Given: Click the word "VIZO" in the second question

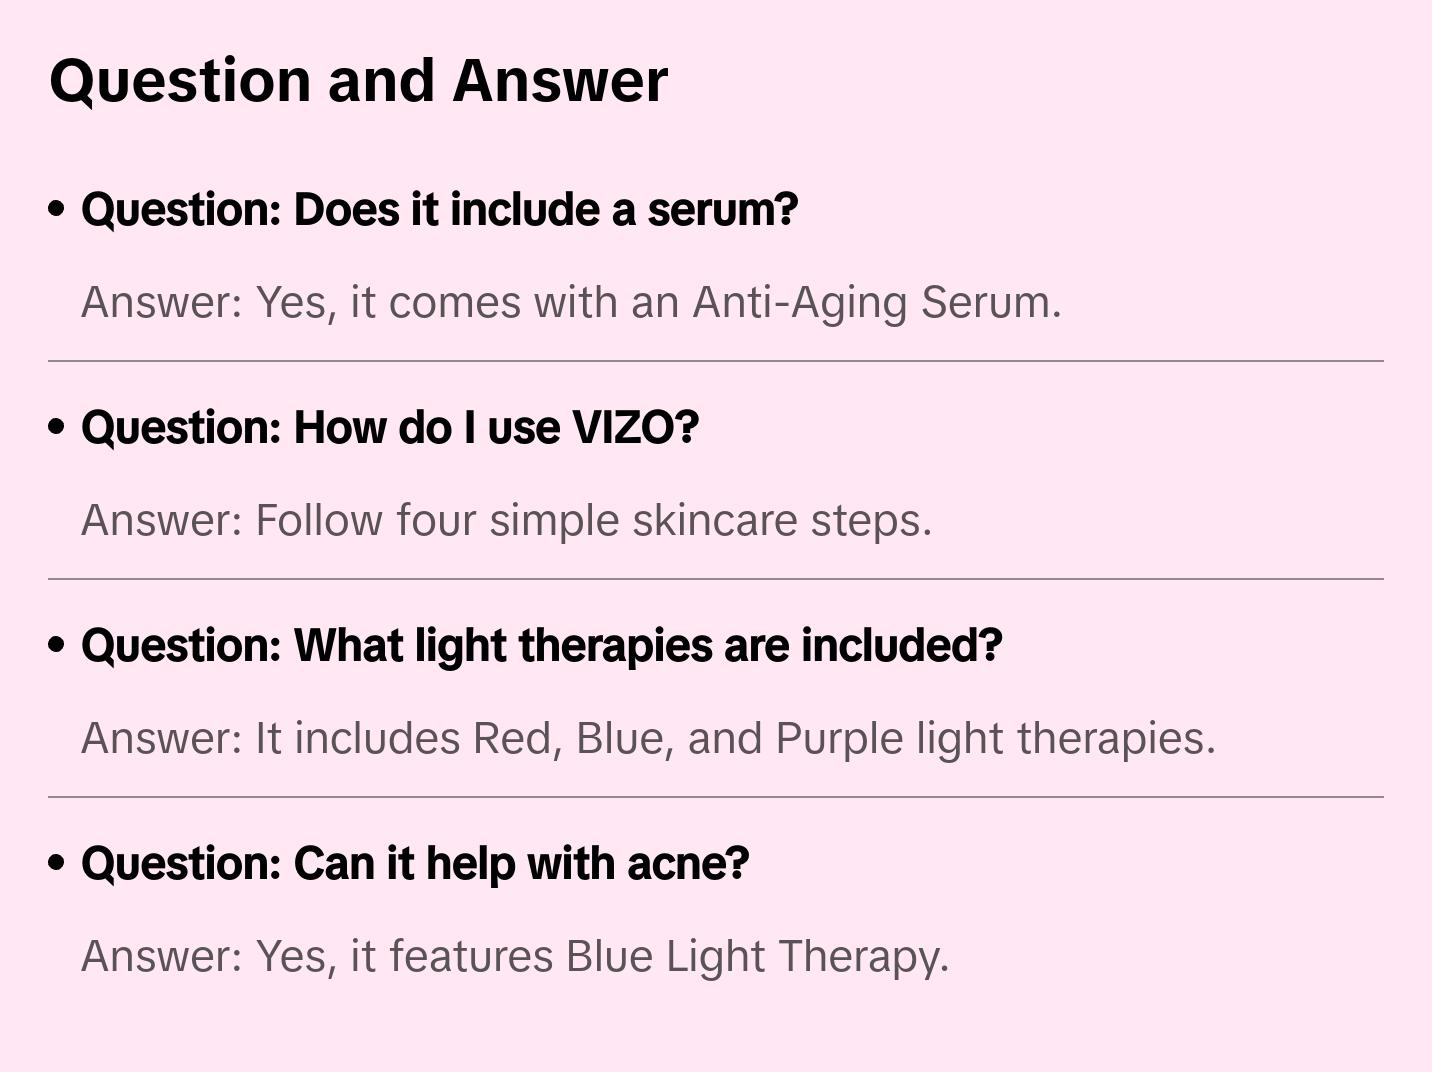Looking at the screenshot, I should [x=622, y=427].
